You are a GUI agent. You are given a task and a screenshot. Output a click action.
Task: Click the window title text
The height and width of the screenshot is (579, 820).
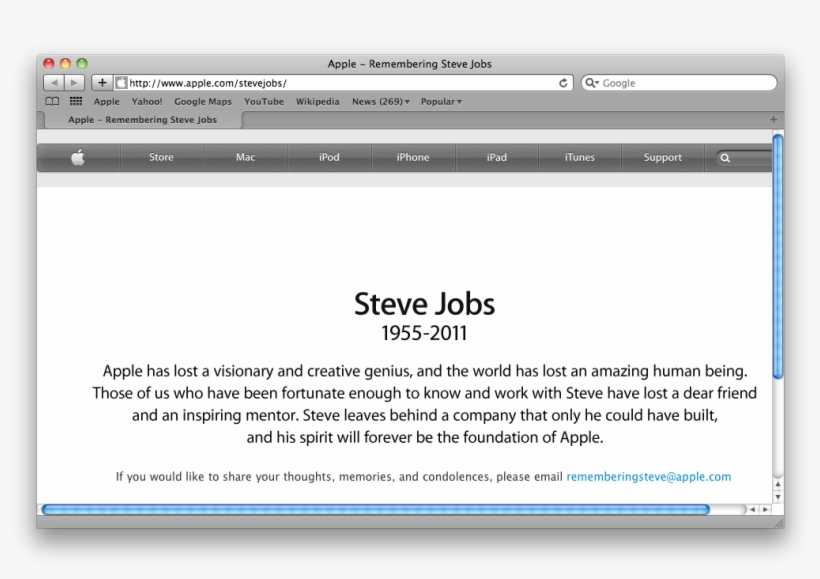pyautogui.click(x=409, y=64)
